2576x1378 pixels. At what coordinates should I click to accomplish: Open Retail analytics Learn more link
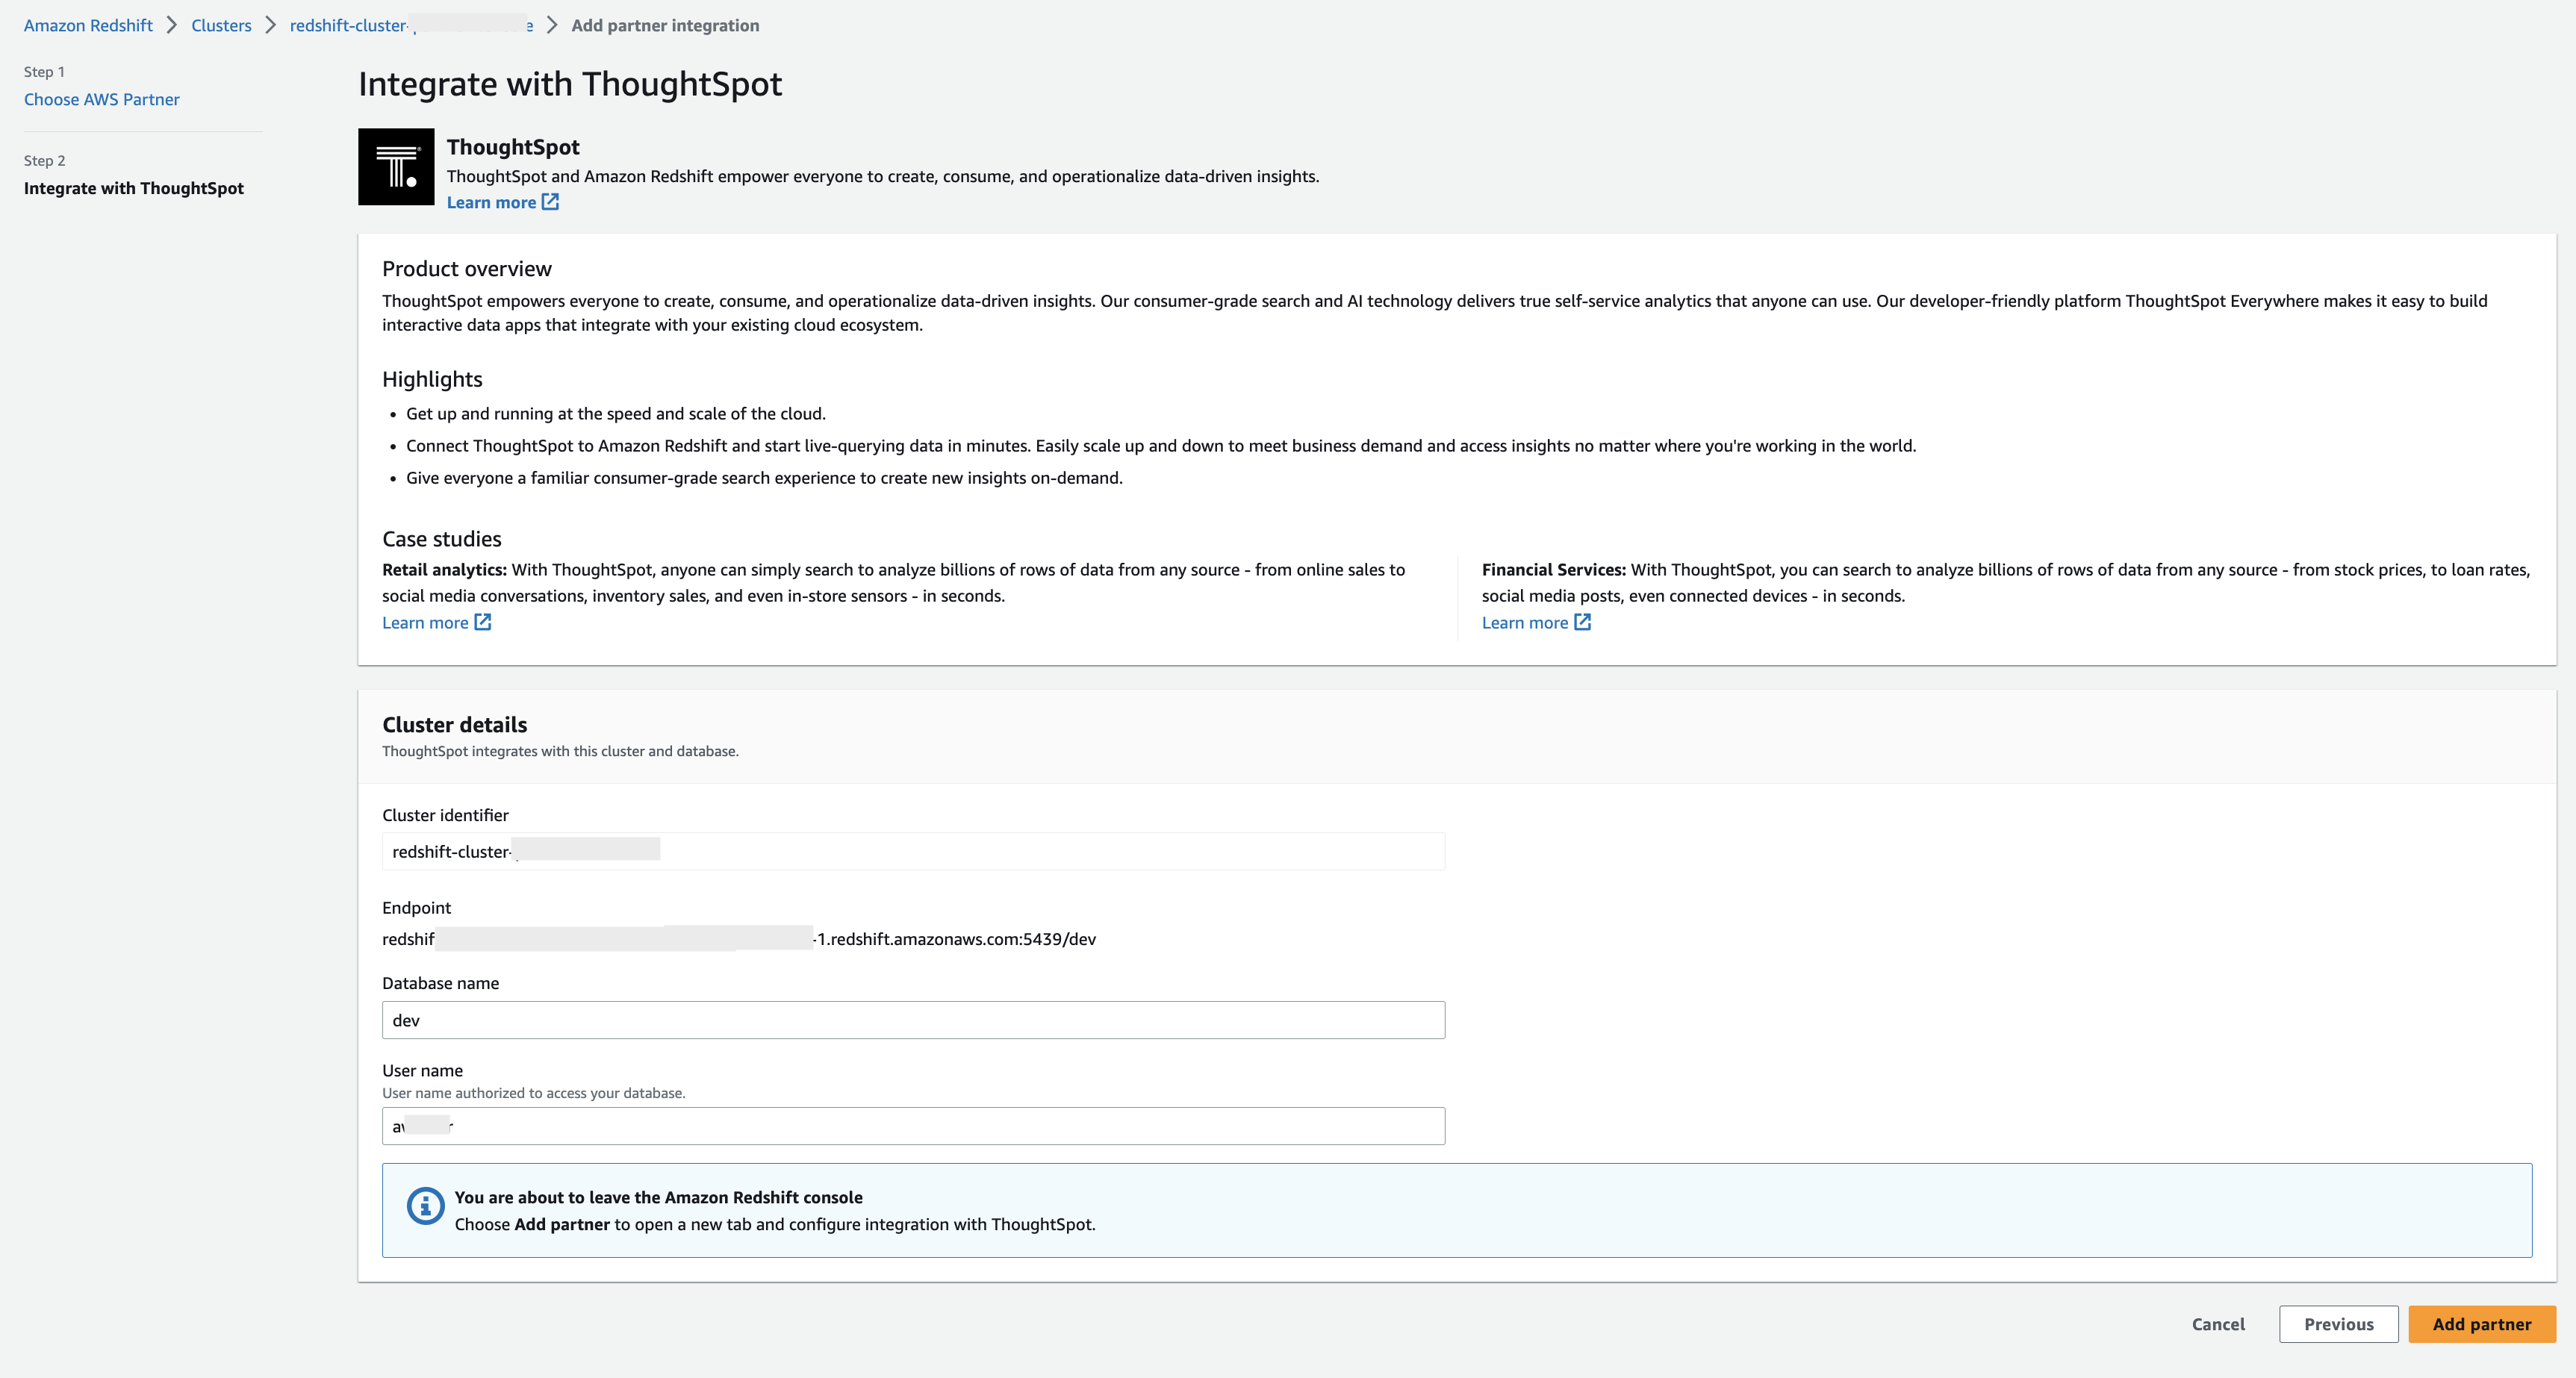425,623
